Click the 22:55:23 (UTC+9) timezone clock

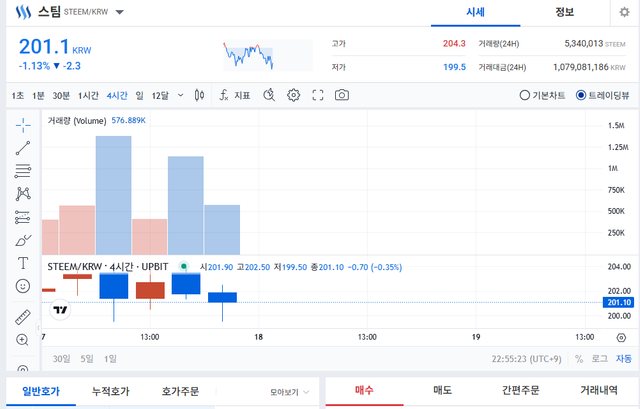pos(527,359)
